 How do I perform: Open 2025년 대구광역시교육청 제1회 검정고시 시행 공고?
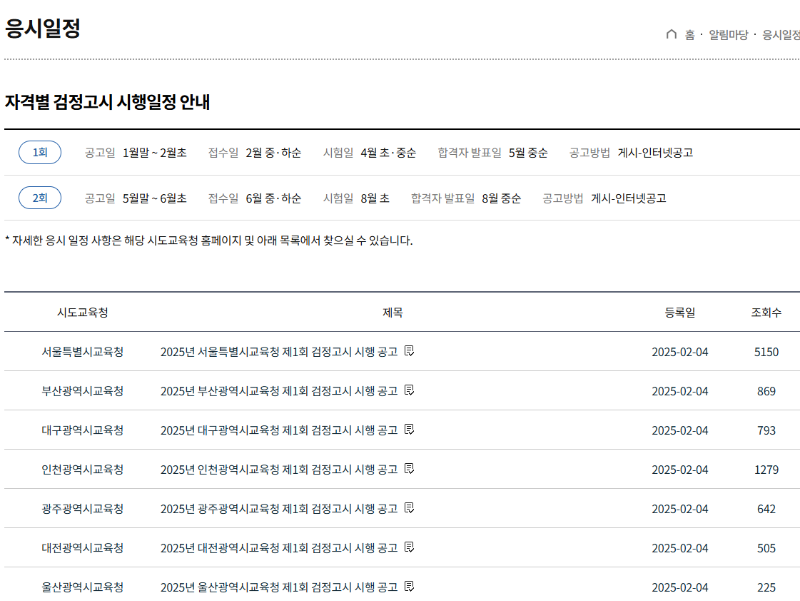[x=279, y=431]
